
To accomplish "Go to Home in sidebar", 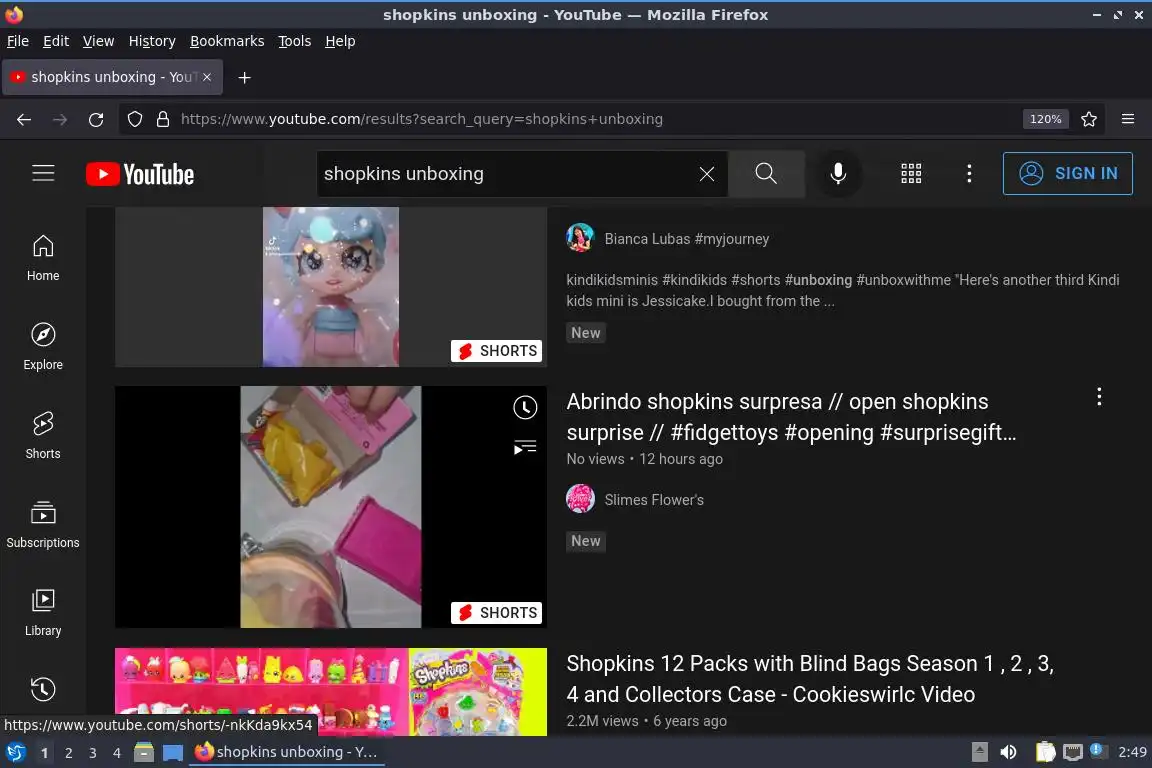I will 43,258.
